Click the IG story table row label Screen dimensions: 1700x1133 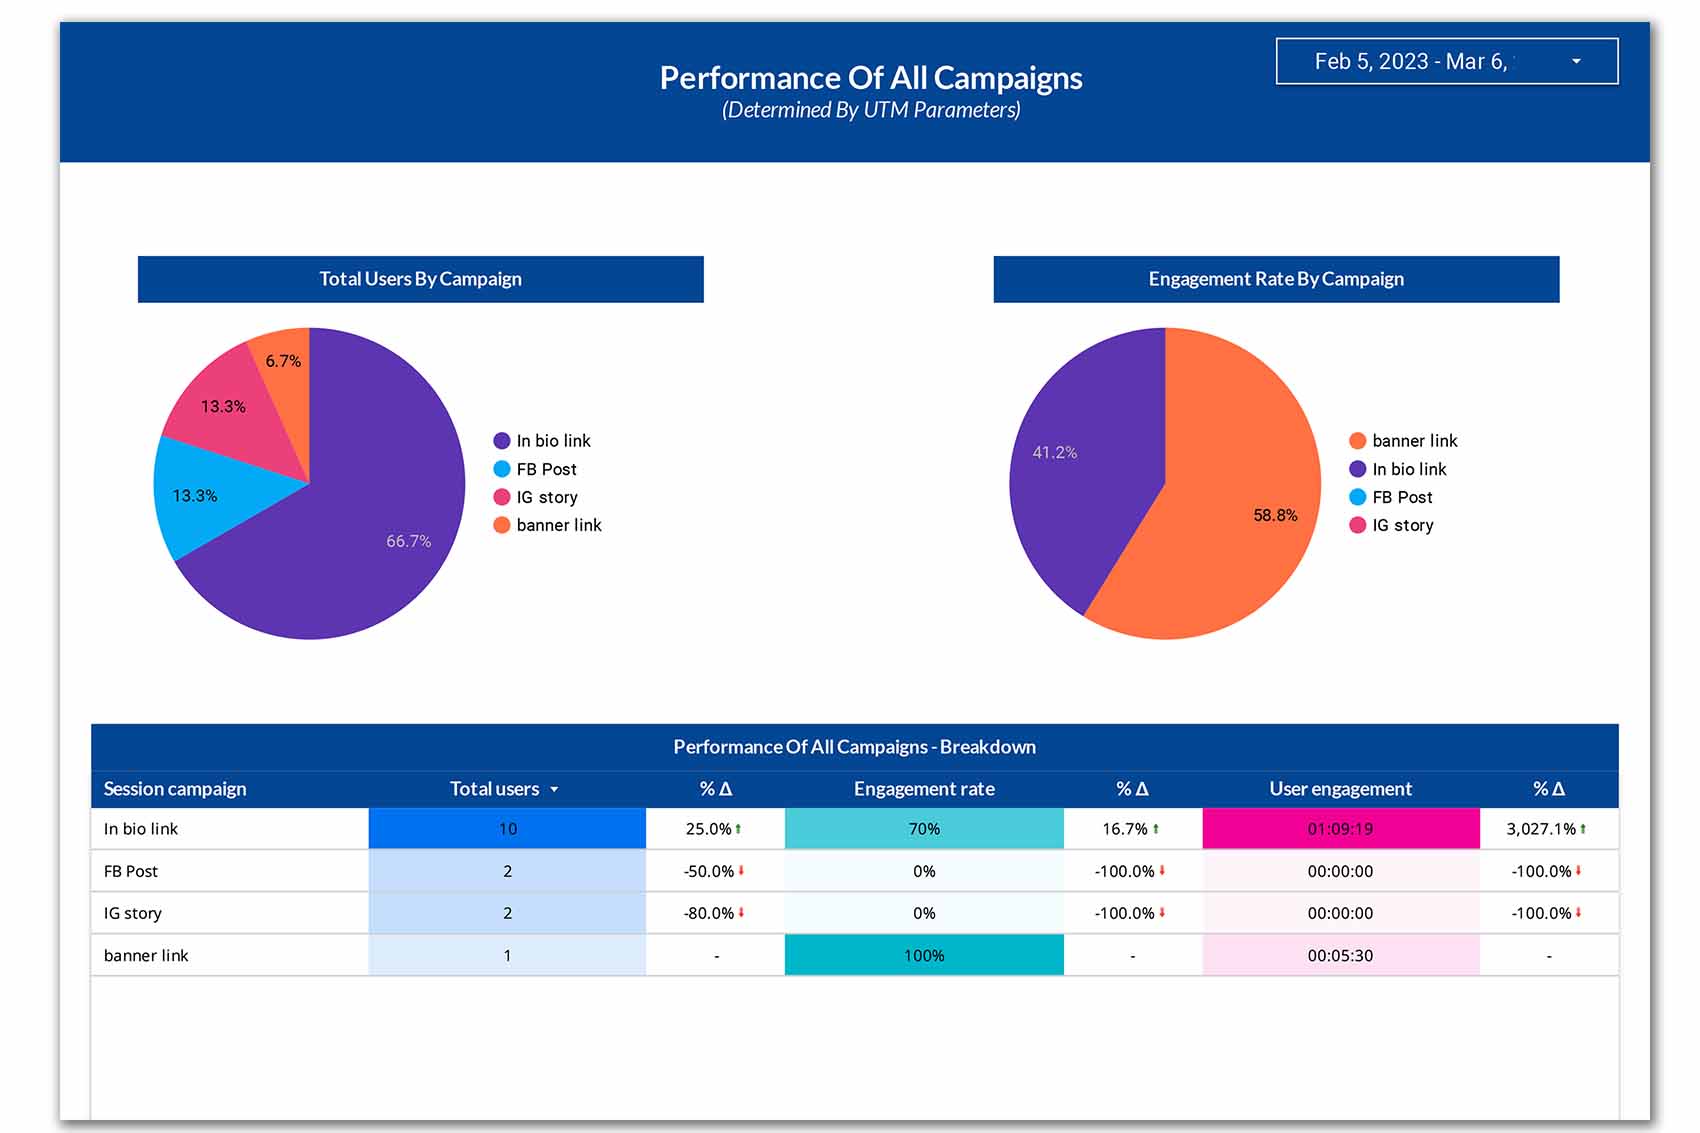(x=133, y=913)
